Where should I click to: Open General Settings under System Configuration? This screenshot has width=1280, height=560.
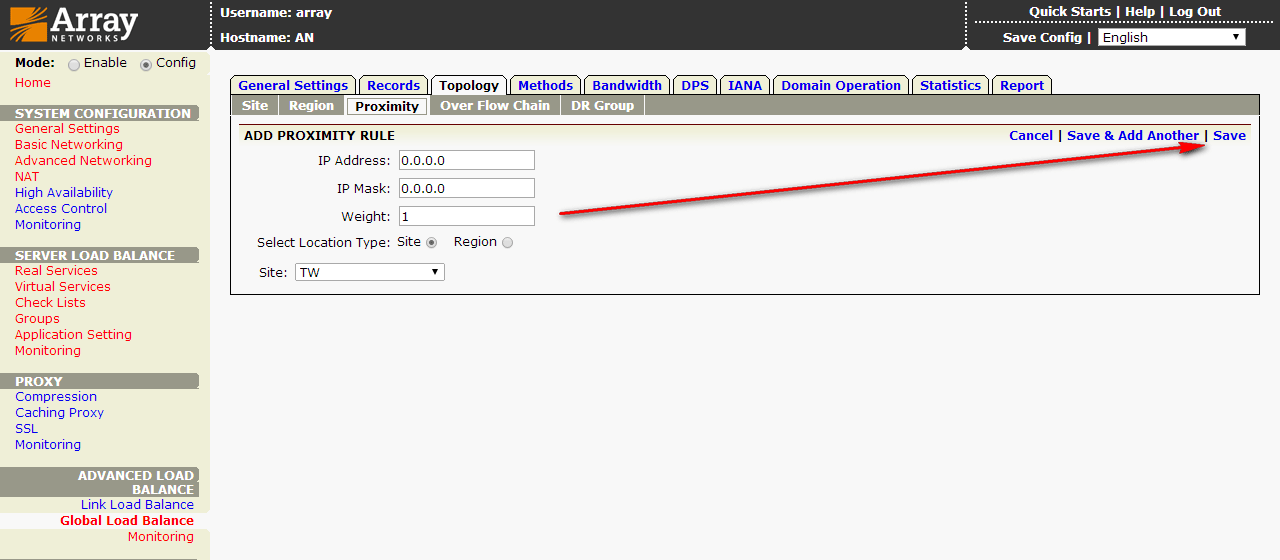click(67, 128)
